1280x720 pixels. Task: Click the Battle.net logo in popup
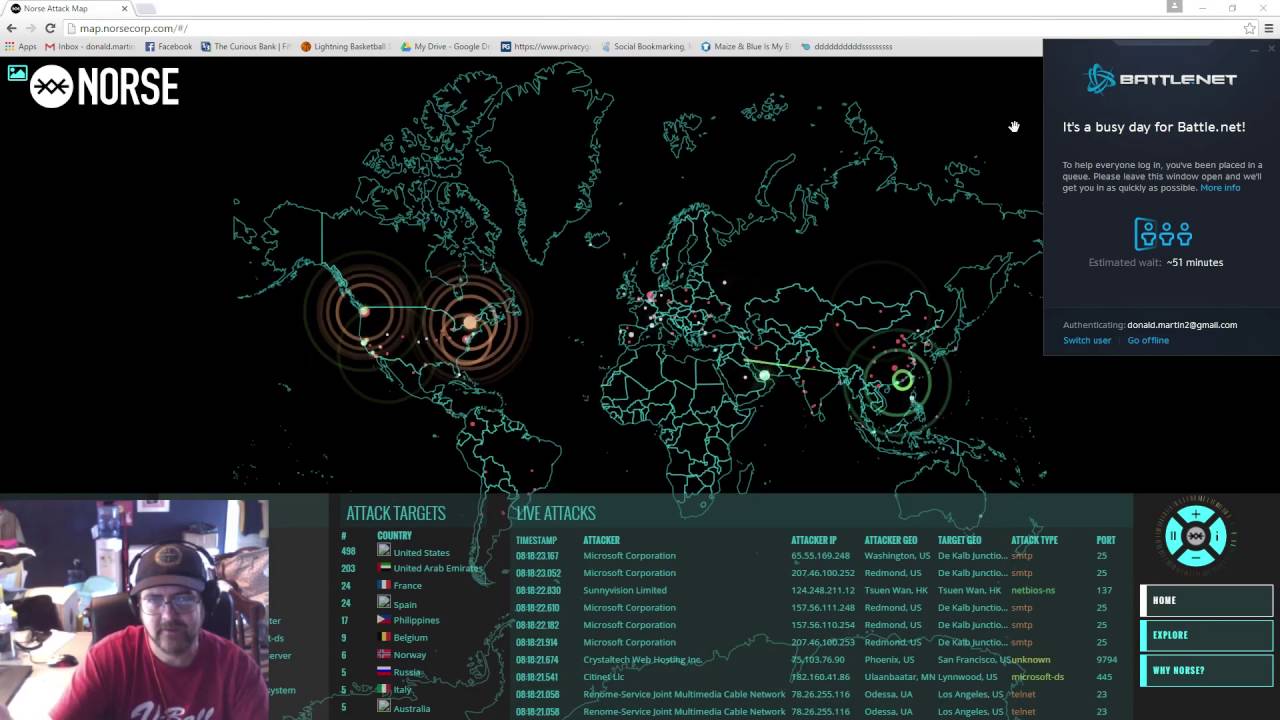point(1162,79)
